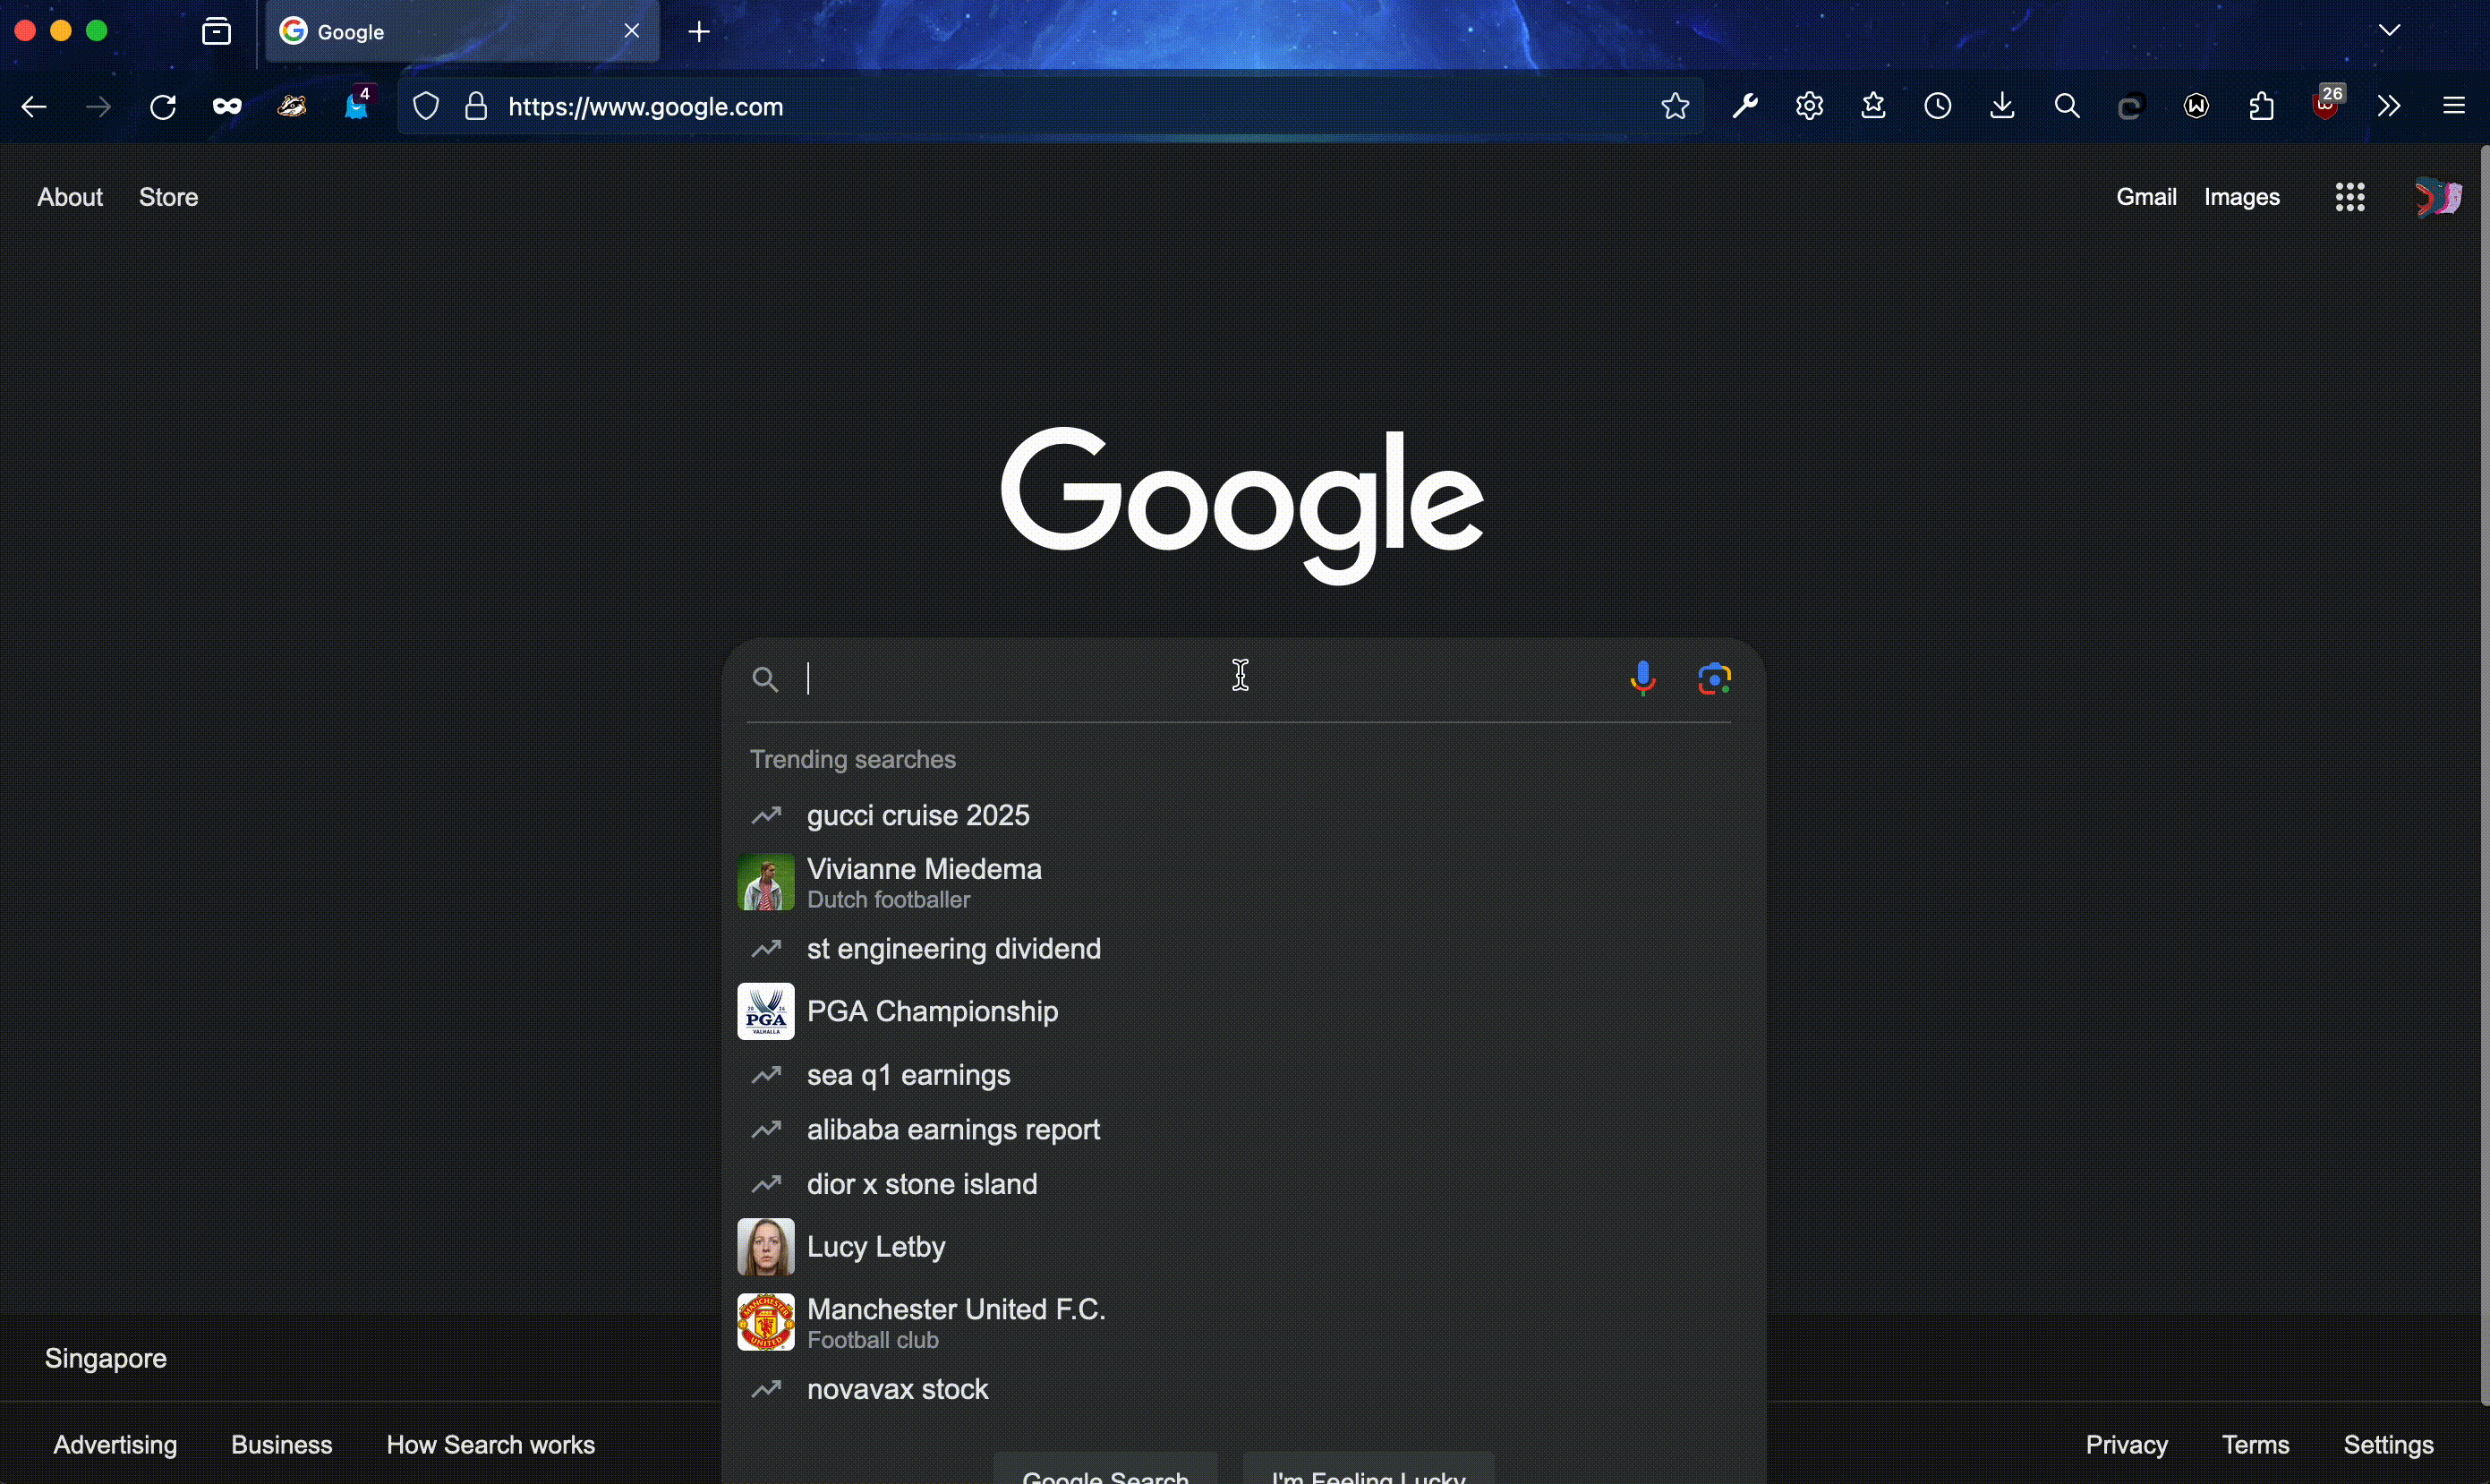The width and height of the screenshot is (2490, 1484).
Task: Go back to previous page
Action: (33, 107)
